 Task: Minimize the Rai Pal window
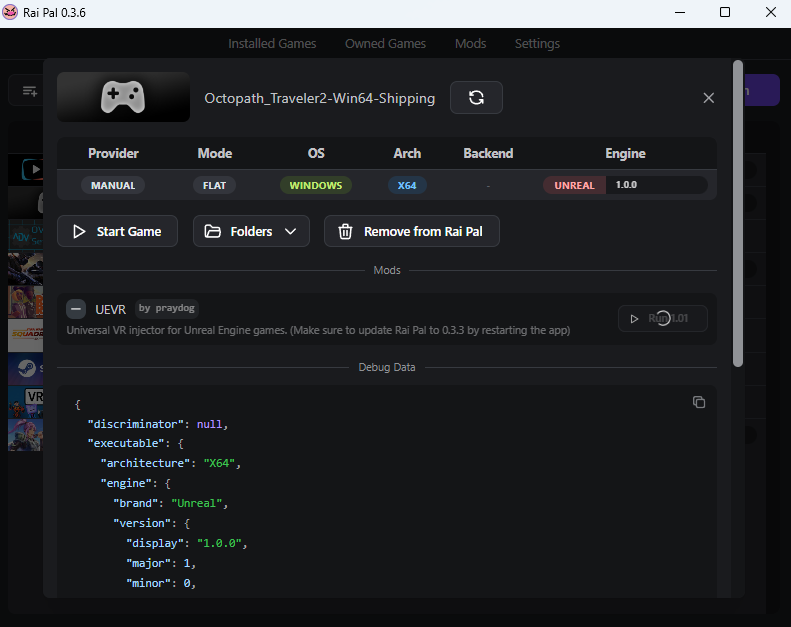pyautogui.click(x=680, y=12)
